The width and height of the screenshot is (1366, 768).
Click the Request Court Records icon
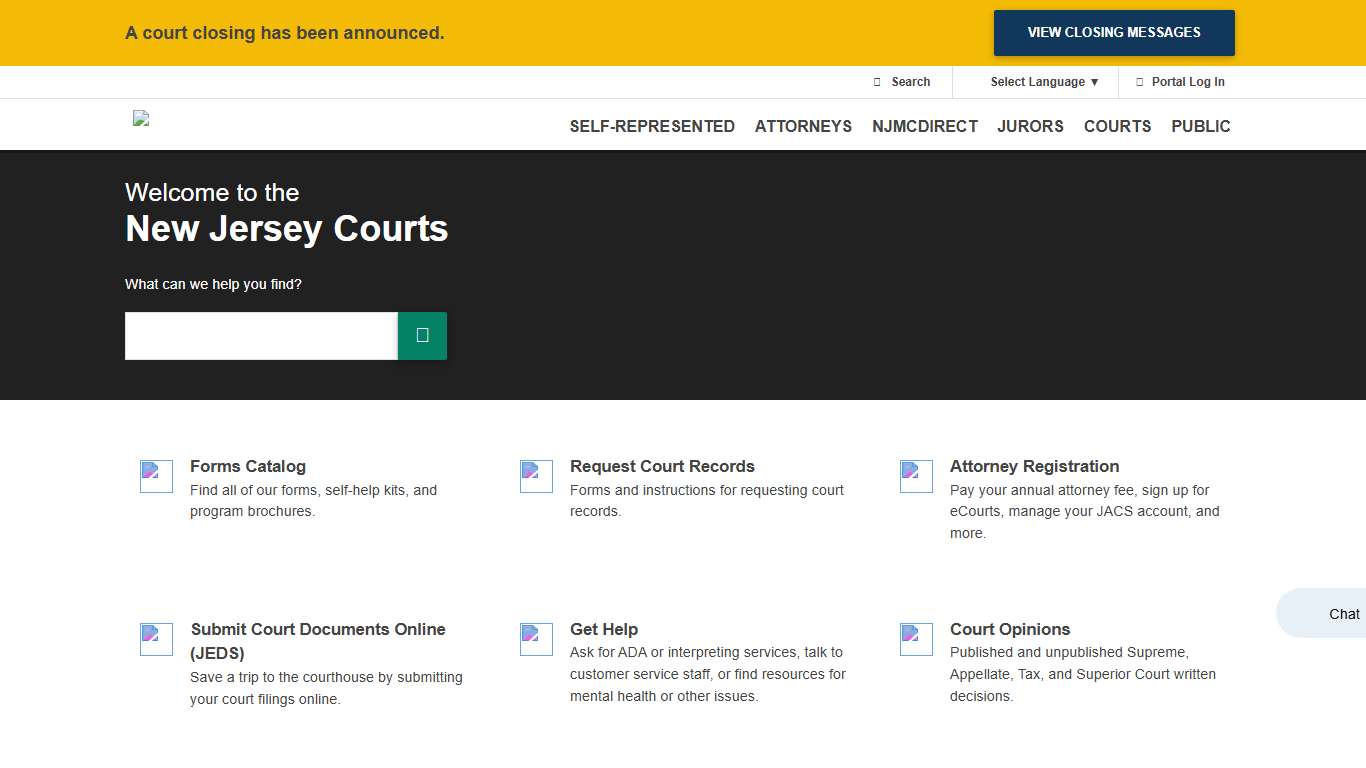(x=536, y=476)
